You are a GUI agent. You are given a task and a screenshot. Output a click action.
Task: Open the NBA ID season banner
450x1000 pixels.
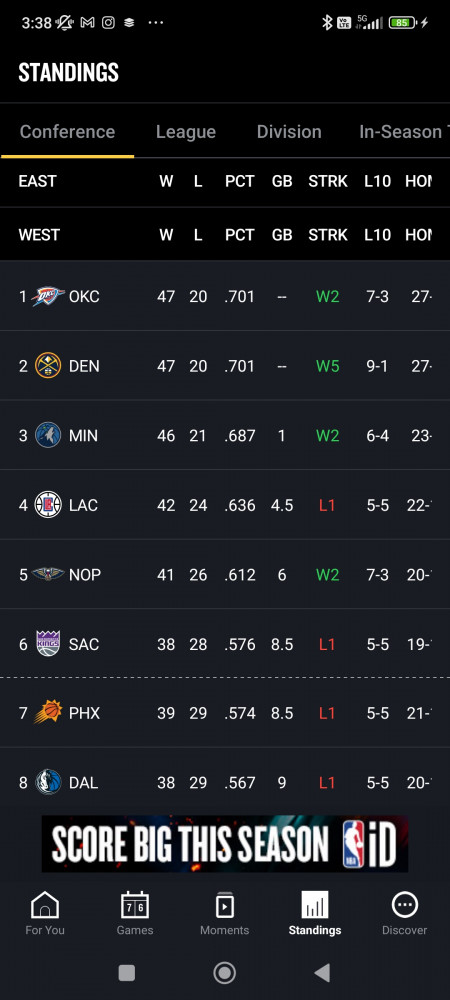pos(224,843)
